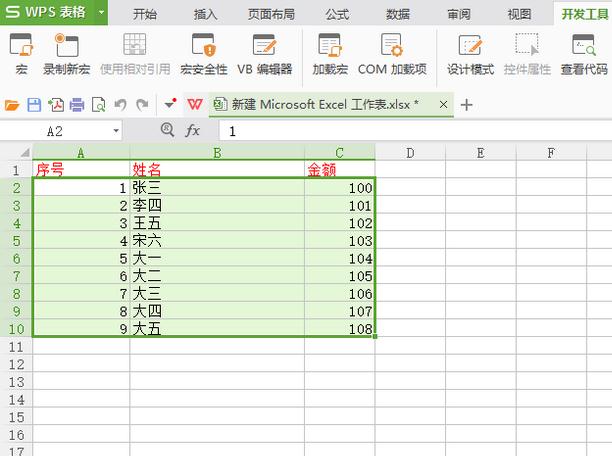Click 查看代码 view code icon
The image size is (612, 456).
coord(584,45)
